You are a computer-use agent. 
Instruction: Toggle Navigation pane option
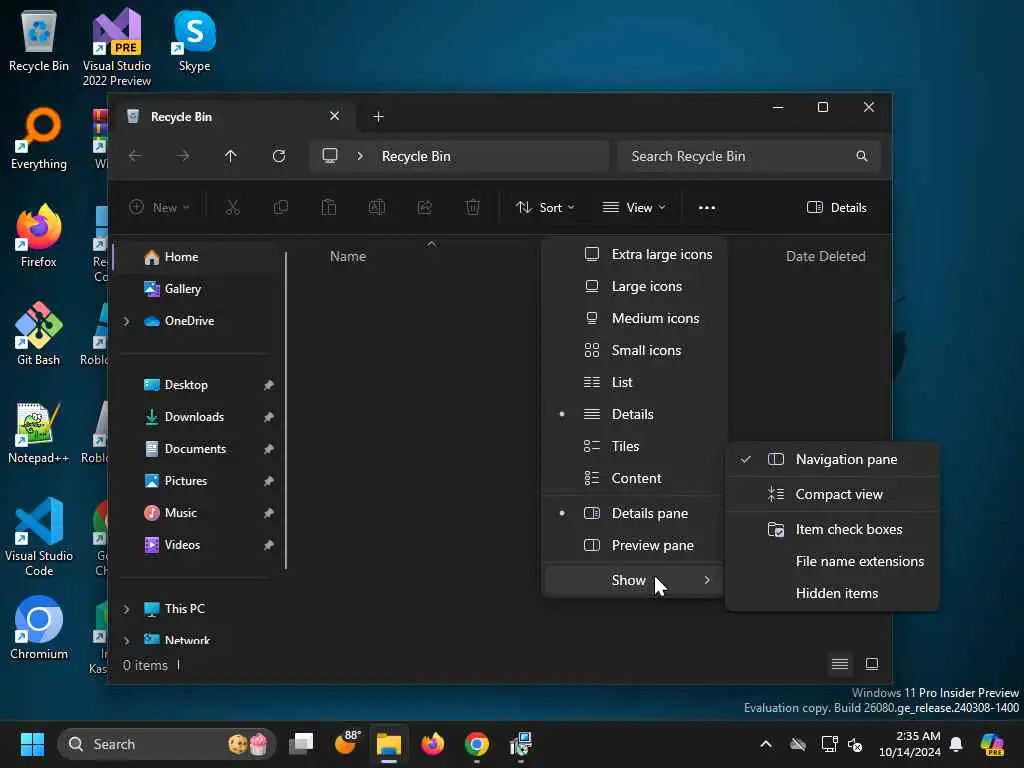[832, 459]
